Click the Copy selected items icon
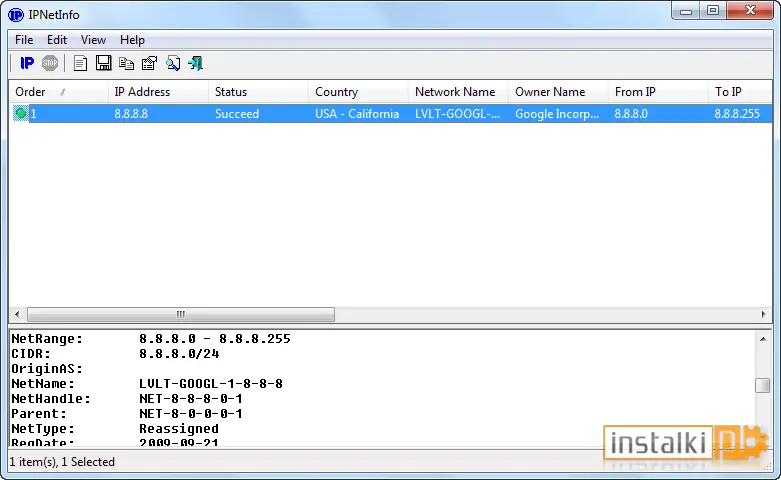The height and width of the screenshot is (480, 781). [x=127, y=63]
